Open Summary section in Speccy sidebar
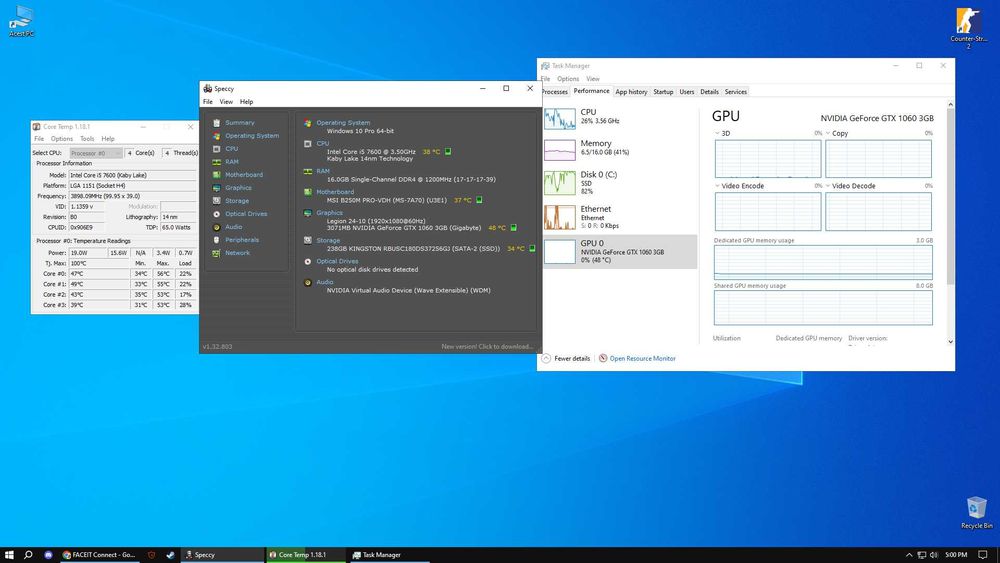Image resolution: width=1000 pixels, height=563 pixels. [239, 122]
